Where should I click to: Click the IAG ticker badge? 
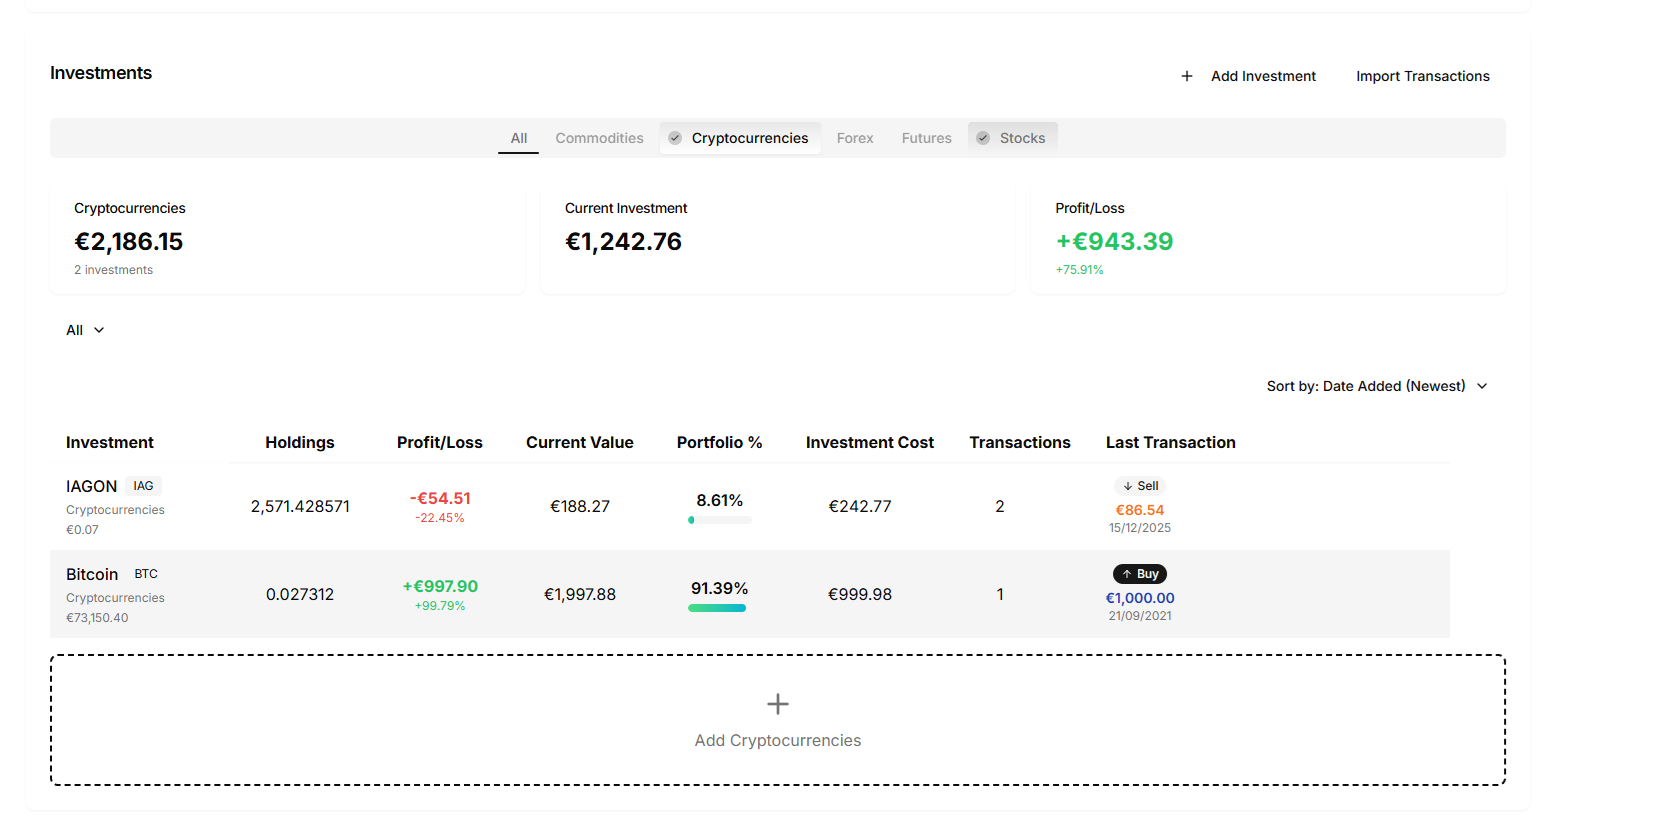click(x=143, y=486)
